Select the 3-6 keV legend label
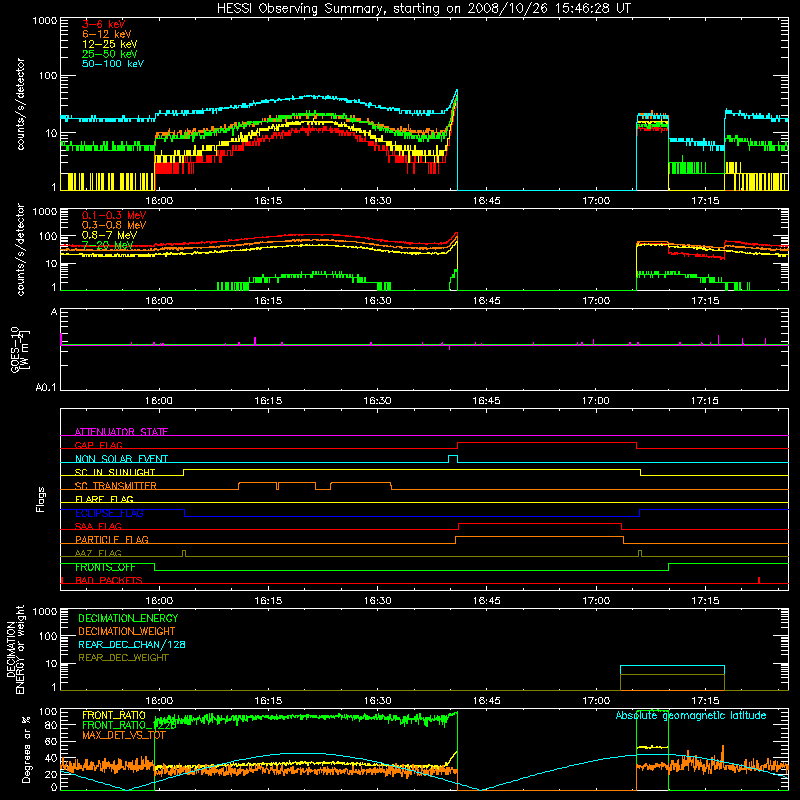The image size is (800, 800). click(104, 24)
